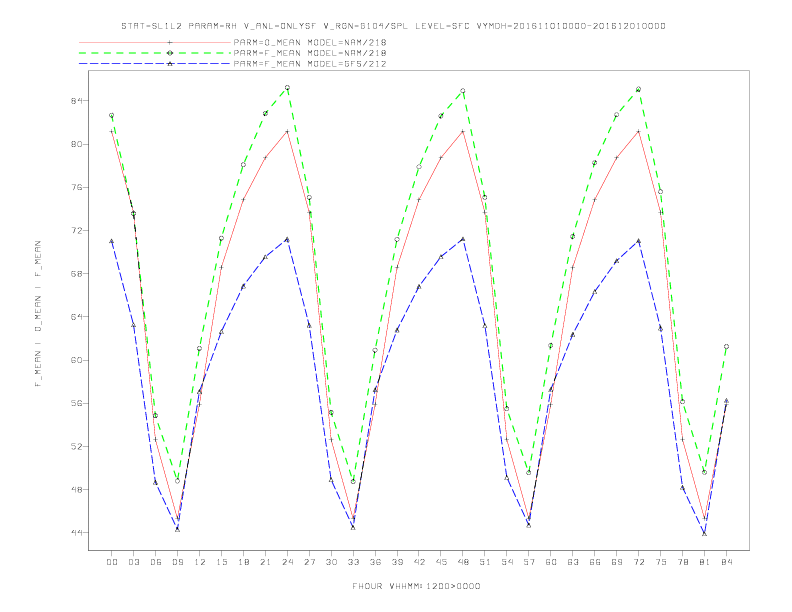Click x-axis tick label 54
The image size is (792, 612).
point(507,562)
